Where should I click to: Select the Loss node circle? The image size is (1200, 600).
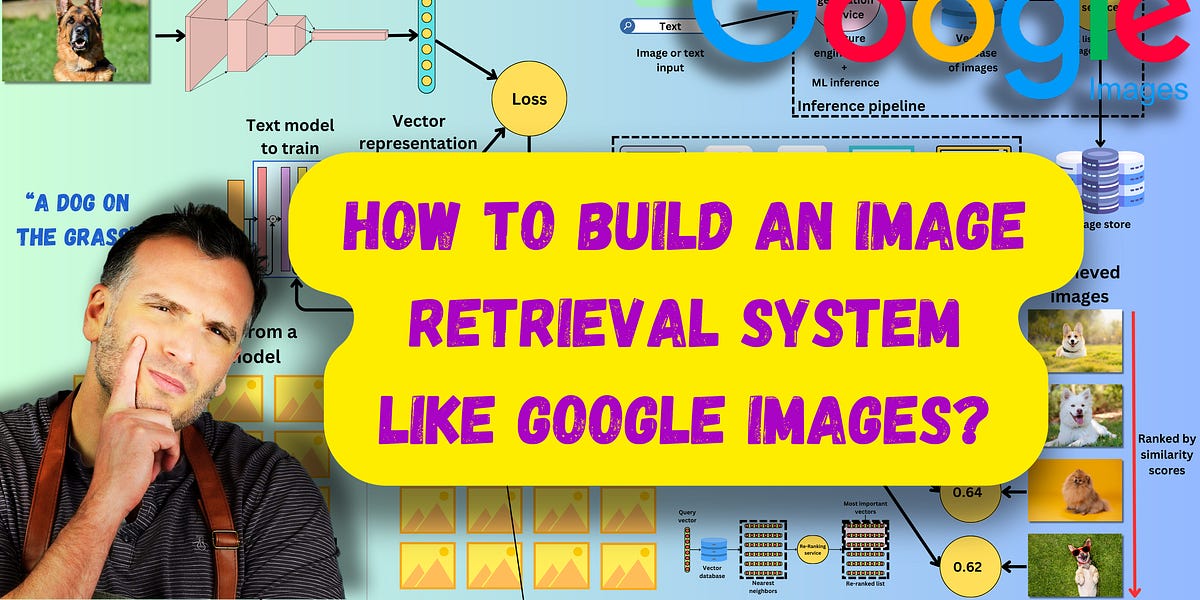[530, 98]
